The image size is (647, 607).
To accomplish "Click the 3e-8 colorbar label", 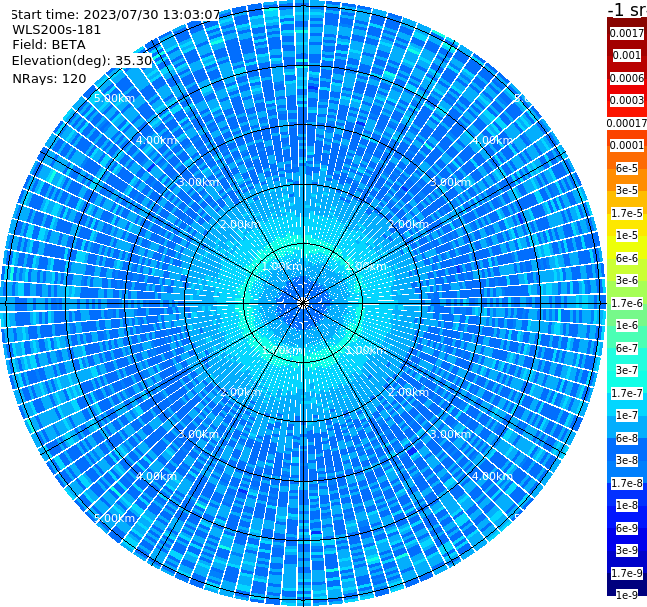I will [627, 460].
